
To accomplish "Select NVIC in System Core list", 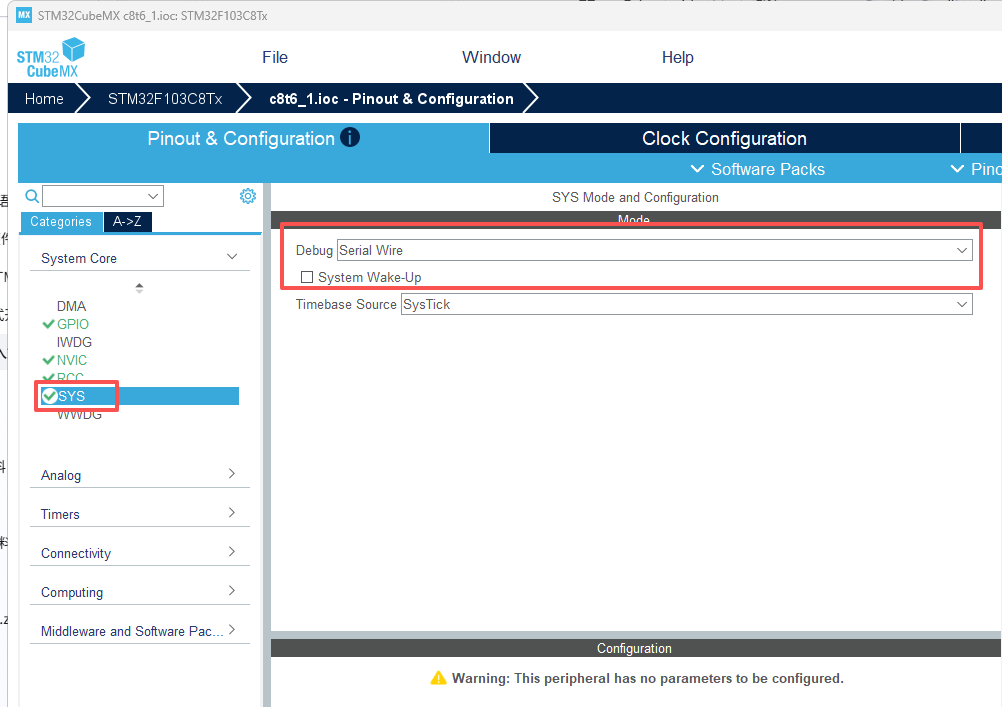I will click(x=72, y=360).
